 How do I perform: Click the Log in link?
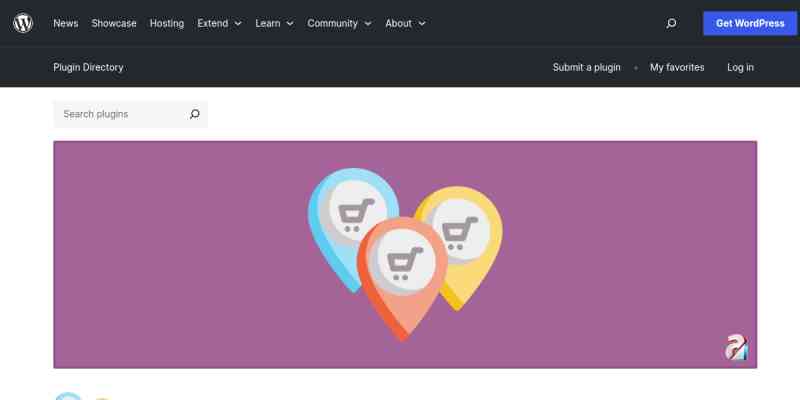pyautogui.click(x=740, y=67)
